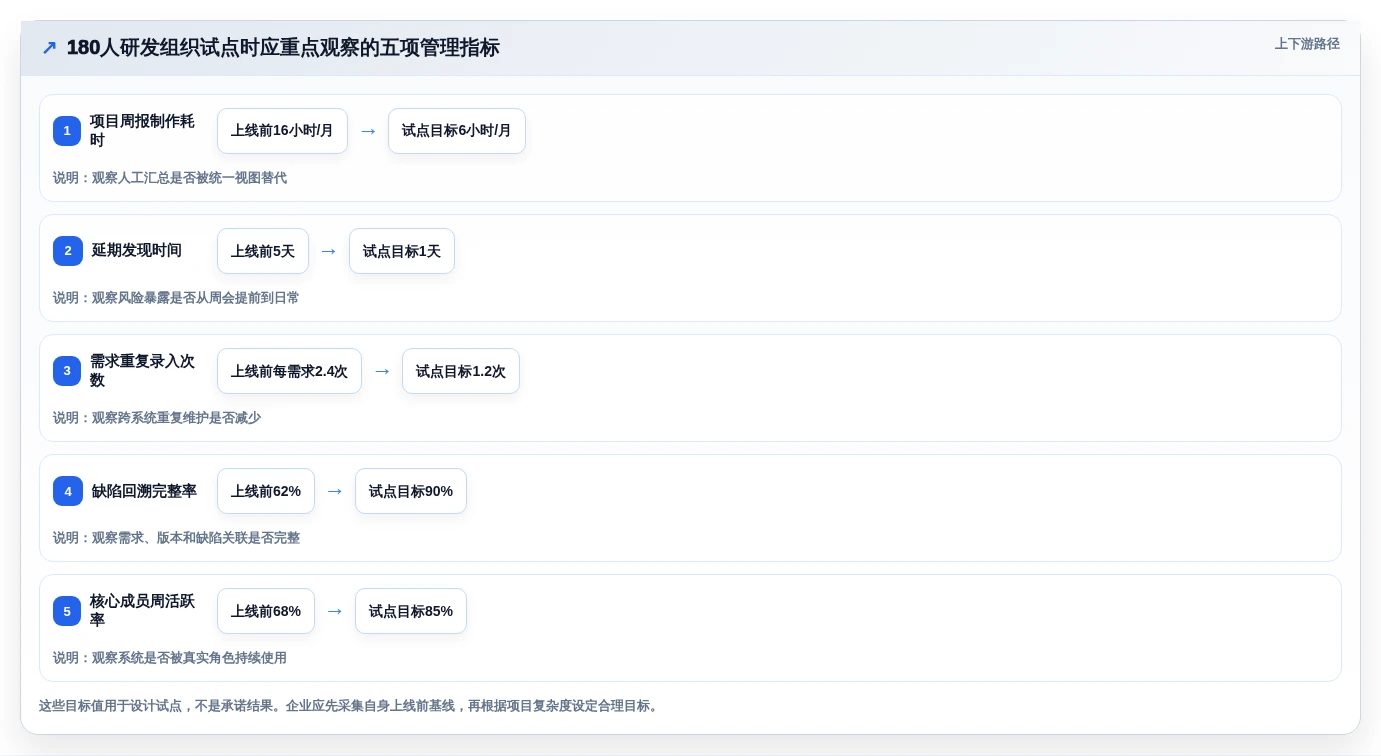Click the arrow between 上线前每需求2.4次 and 试点目标1.2次
This screenshot has height=756, width=1381.
[382, 371]
